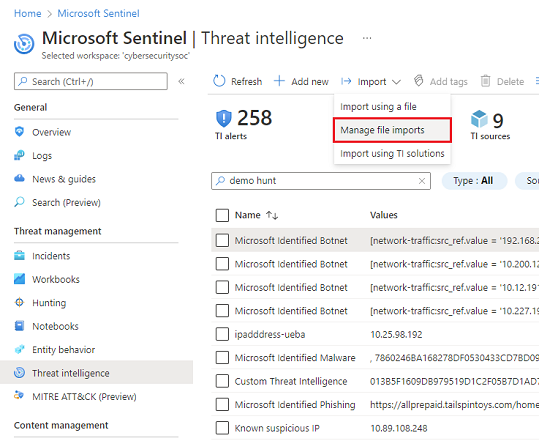539x441 pixels.
Task: Click the Search (Preview) magnifier icon
Action: 20,202
